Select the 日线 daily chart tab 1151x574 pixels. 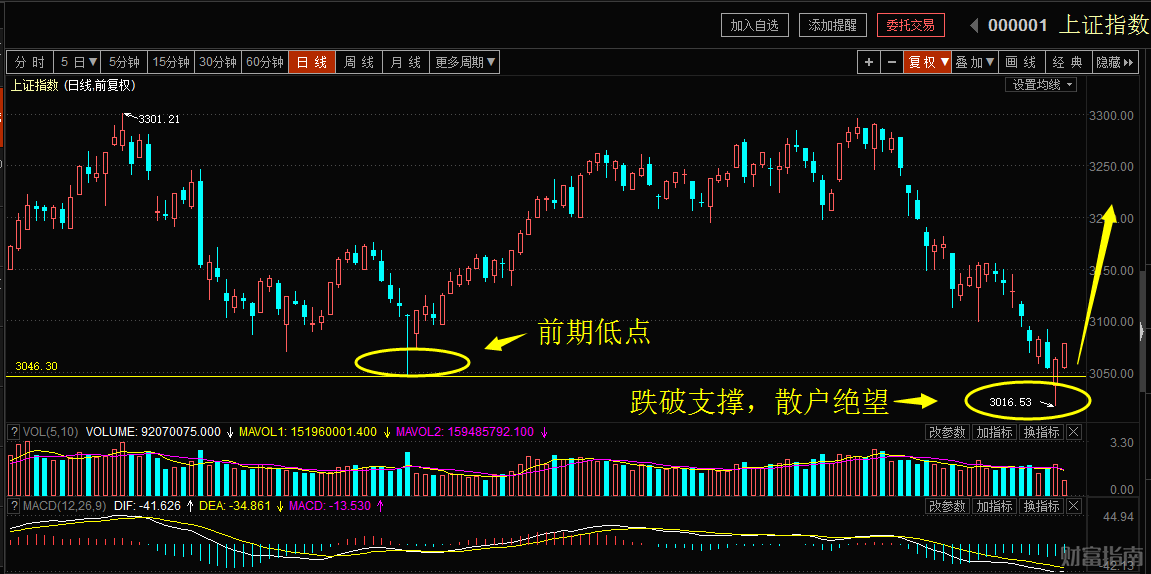312,62
